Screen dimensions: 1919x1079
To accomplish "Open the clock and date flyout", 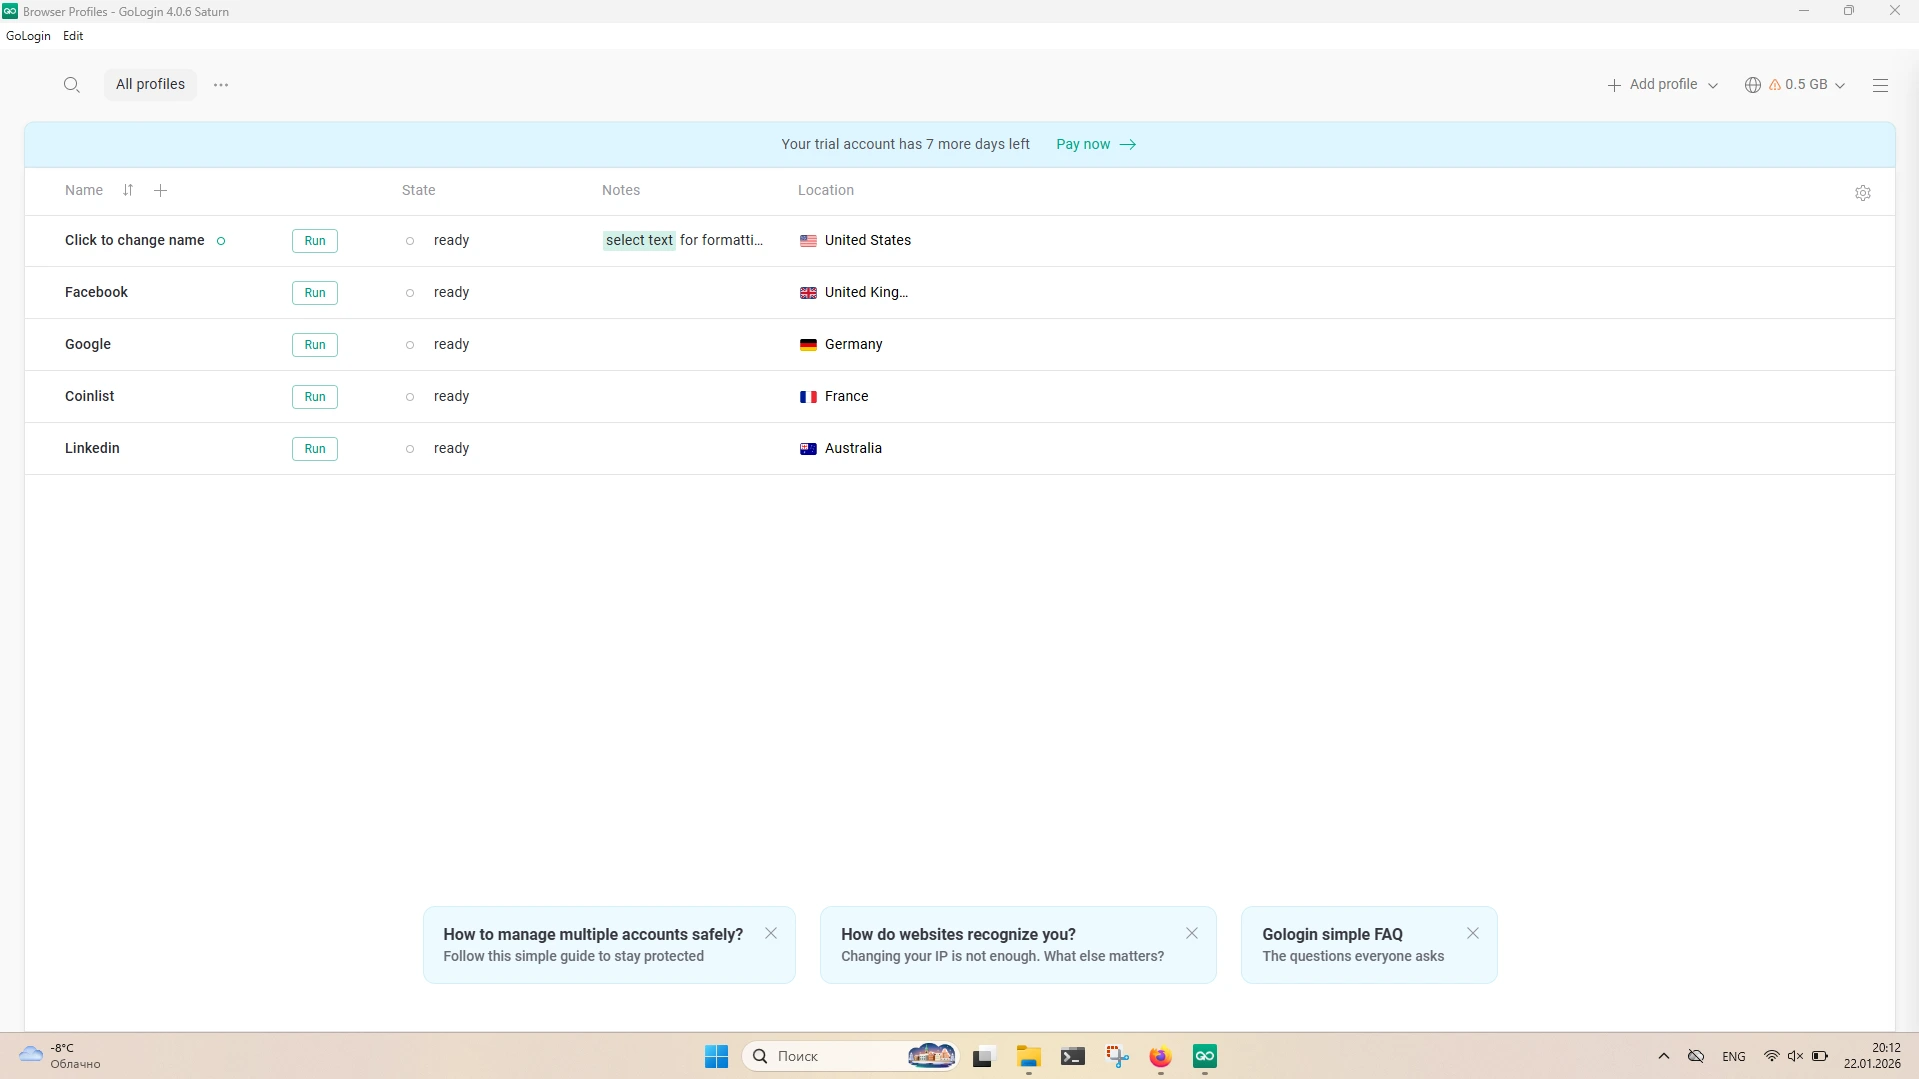I will [1872, 1056].
